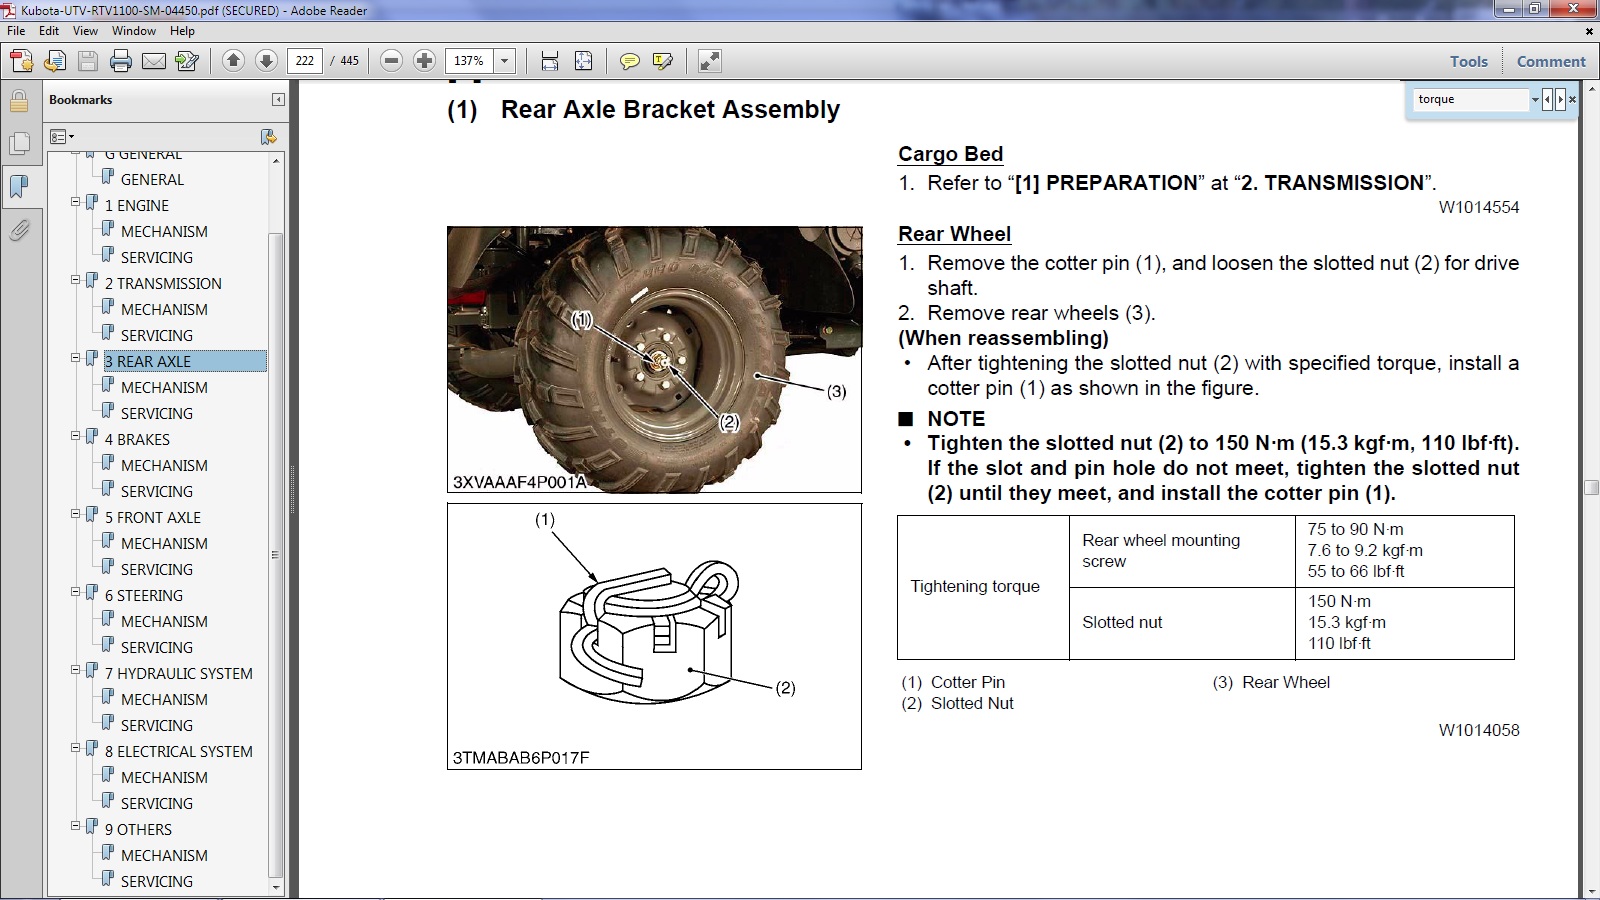Collapse the Bookmarks panel with arrow button
This screenshot has width=1600, height=900.
coord(278,100)
